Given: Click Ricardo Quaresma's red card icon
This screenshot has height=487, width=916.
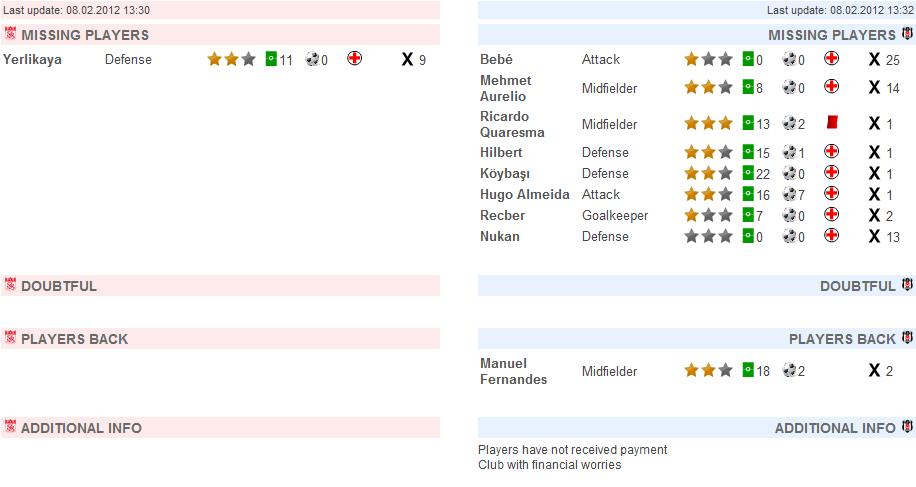Looking at the screenshot, I should pyautogui.click(x=832, y=122).
